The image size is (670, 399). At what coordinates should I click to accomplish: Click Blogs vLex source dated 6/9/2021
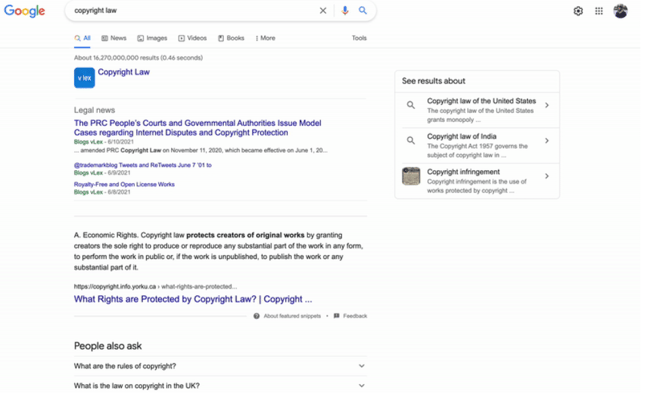tap(88, 173)
